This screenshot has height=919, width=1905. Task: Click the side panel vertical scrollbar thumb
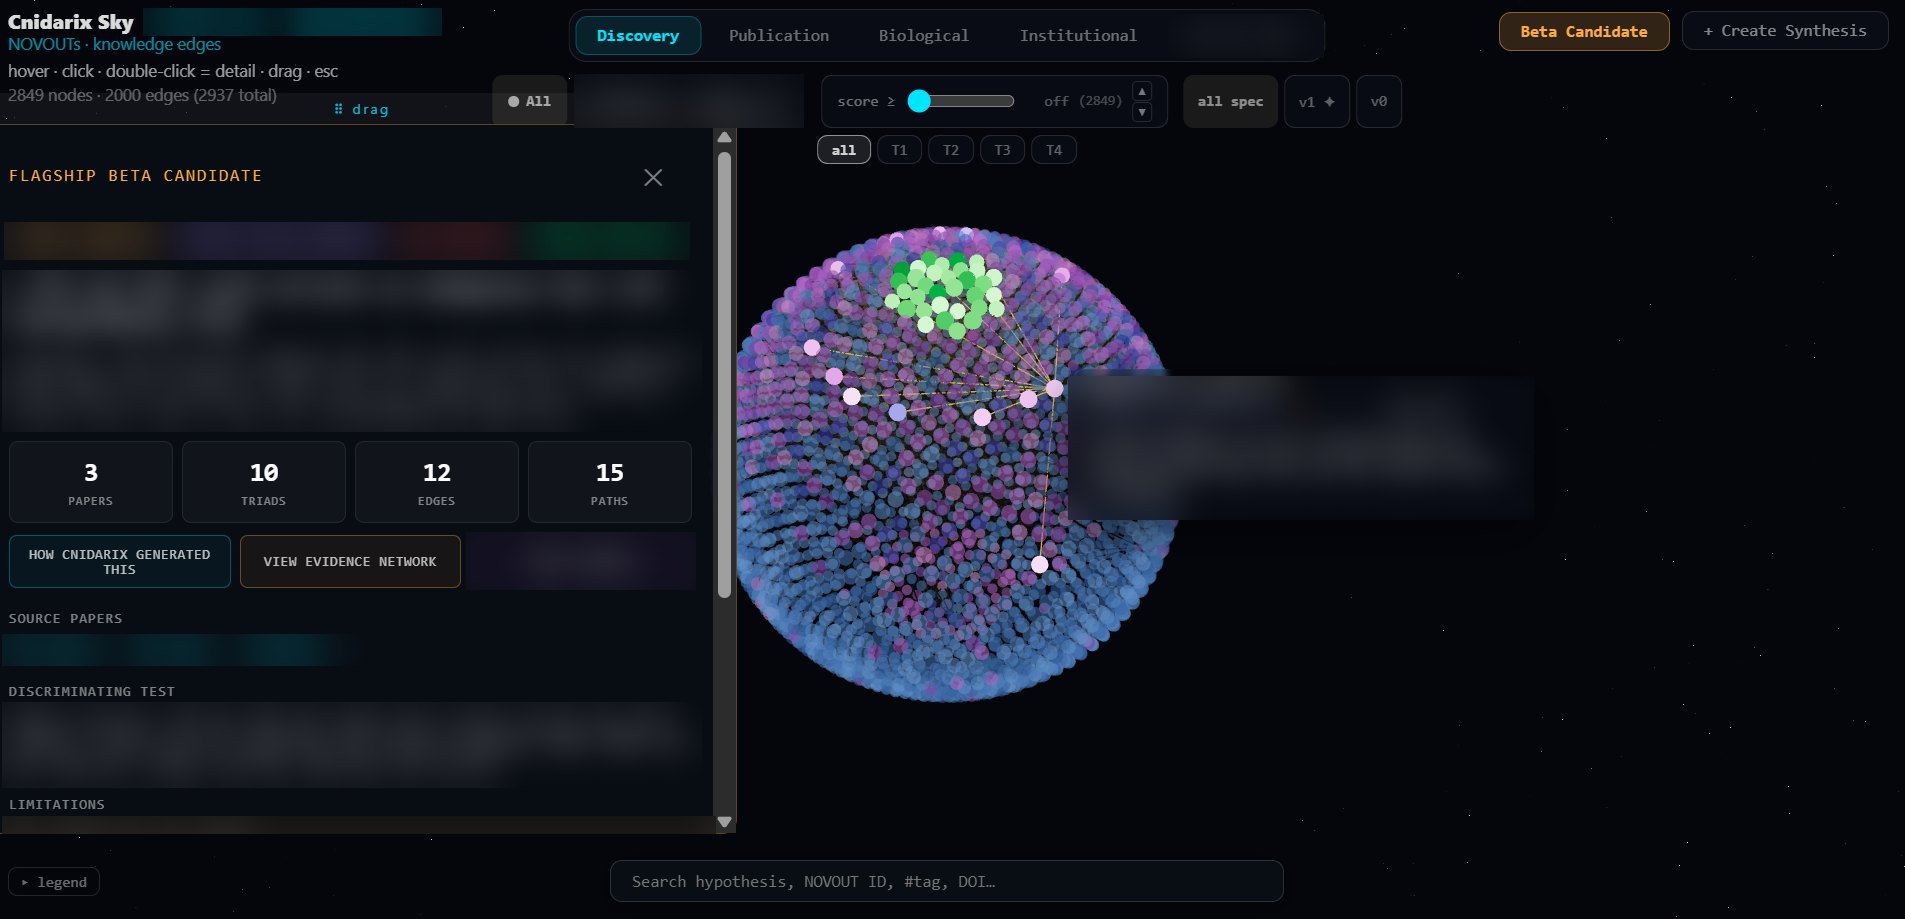click(x=725, y=375)
